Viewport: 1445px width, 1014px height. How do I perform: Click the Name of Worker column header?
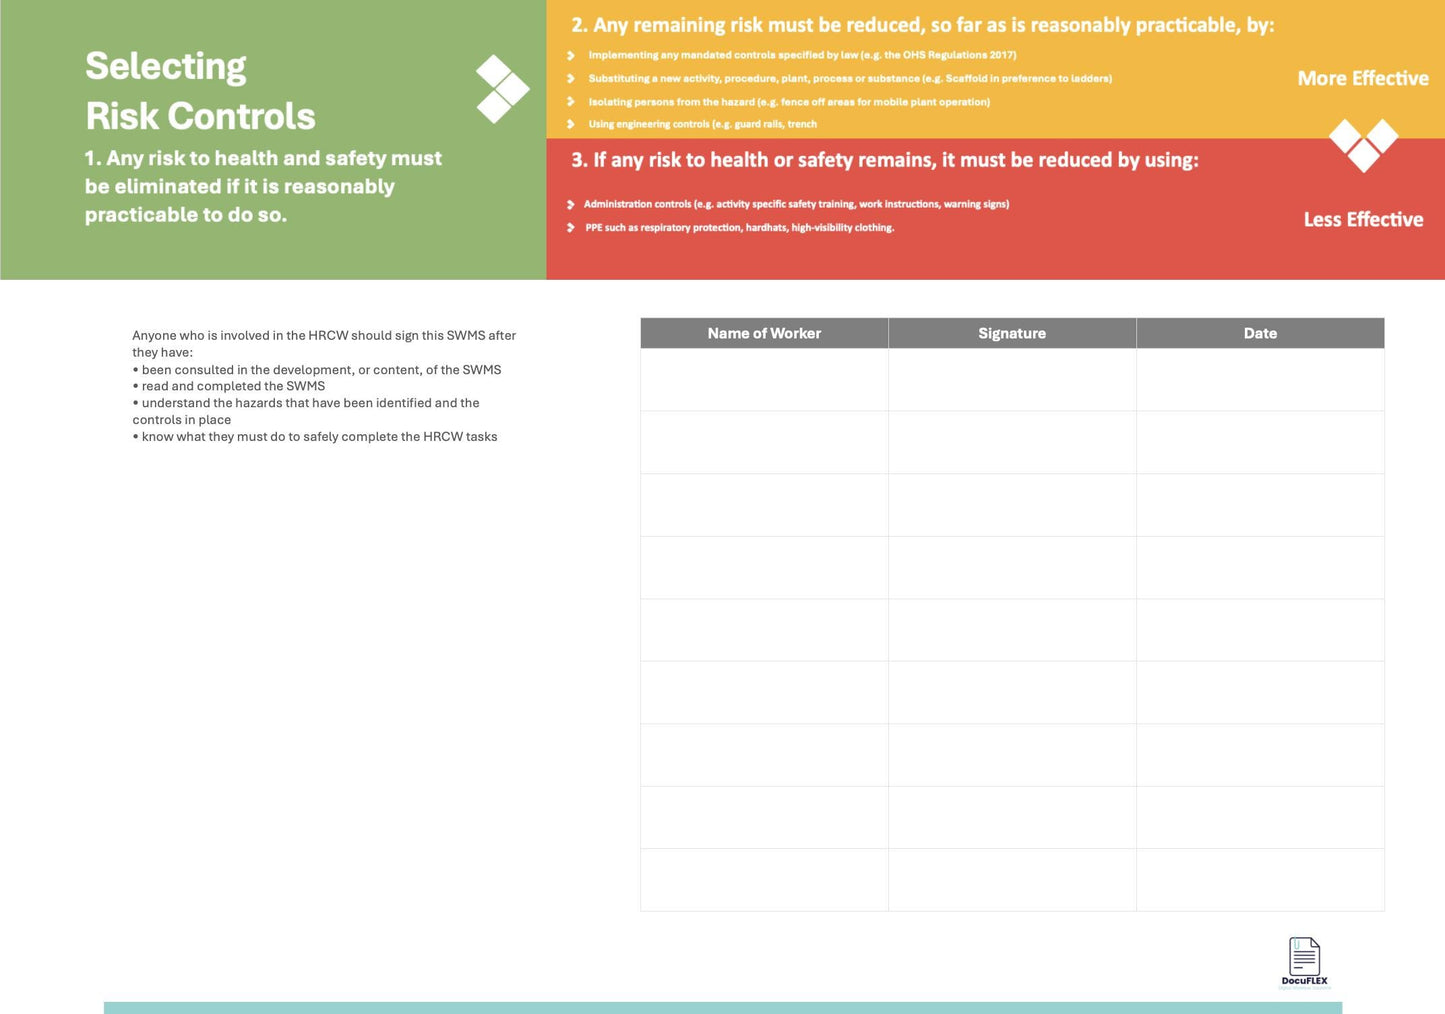764,333
